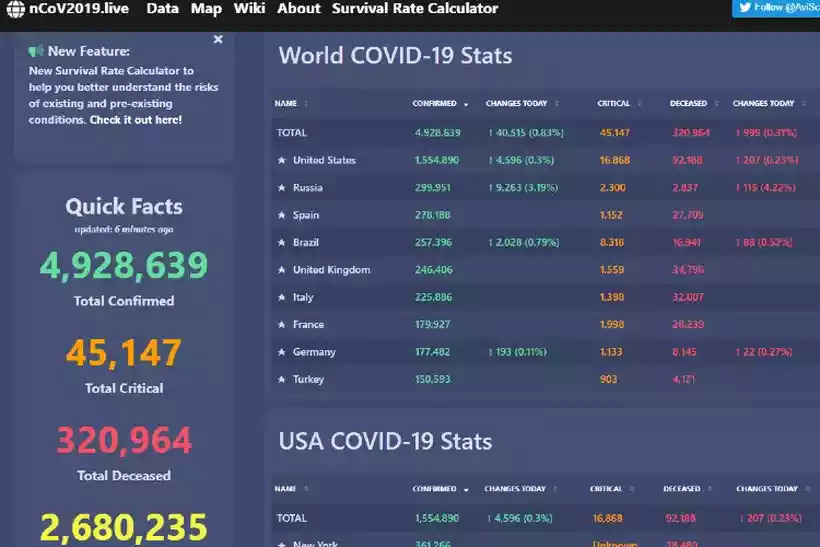This screenshot has width=820, height=547.
Task: Click the star icon beside Germany
Action: pos(281,352)
